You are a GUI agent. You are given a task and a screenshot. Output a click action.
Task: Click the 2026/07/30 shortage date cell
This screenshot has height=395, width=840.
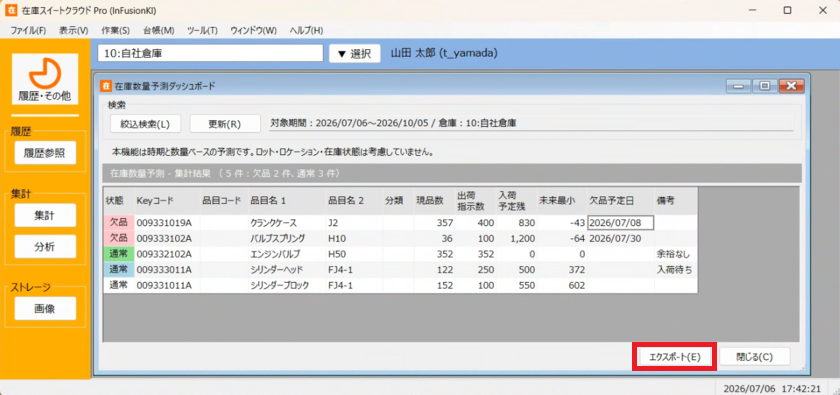point(620,238)
